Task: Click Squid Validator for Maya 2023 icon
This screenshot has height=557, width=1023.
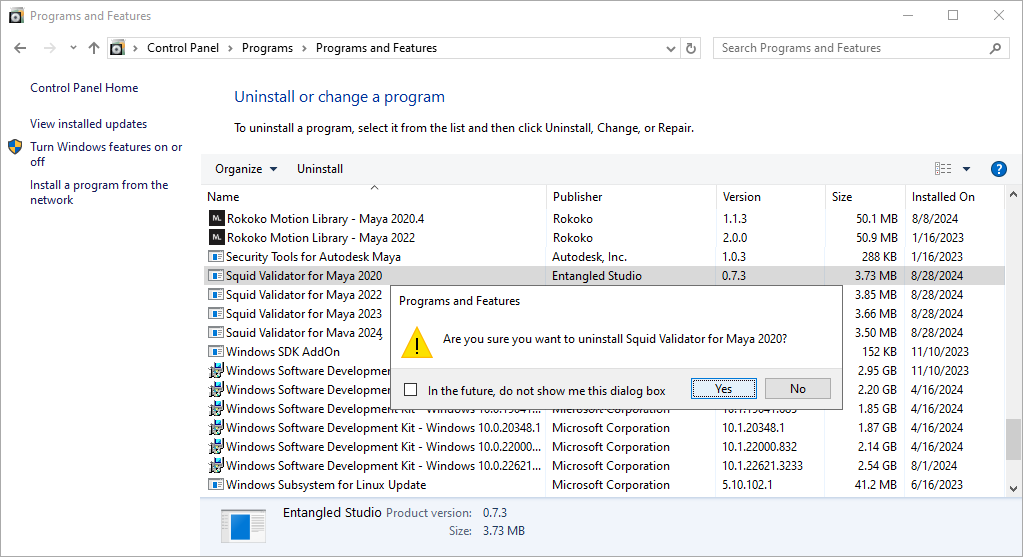Action: click(216, 314)
